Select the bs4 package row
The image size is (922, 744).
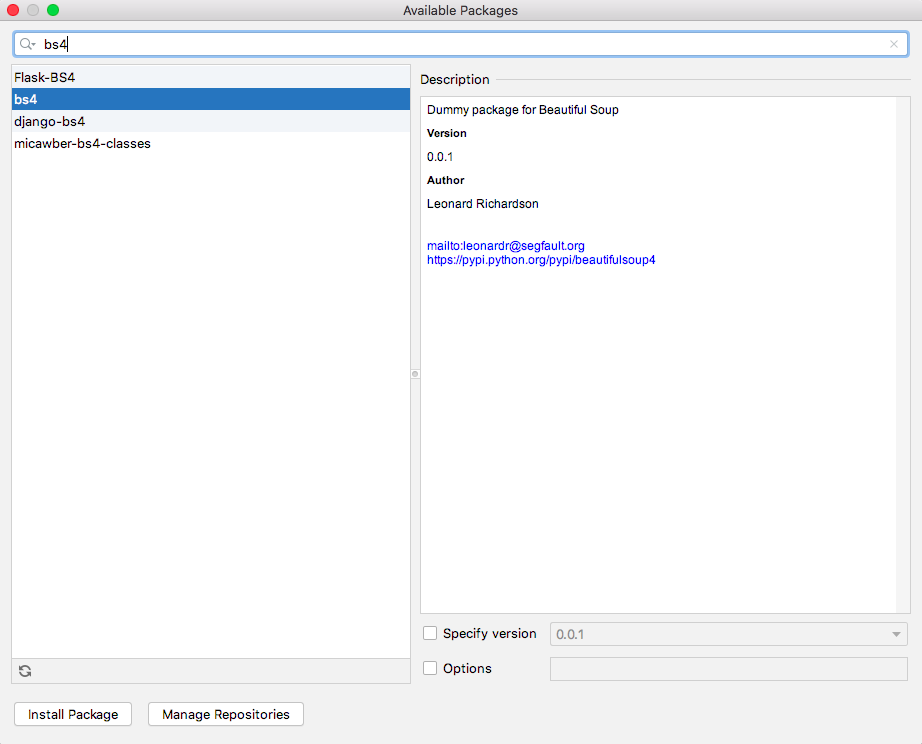pyautogui.click(x=211, y=99)
